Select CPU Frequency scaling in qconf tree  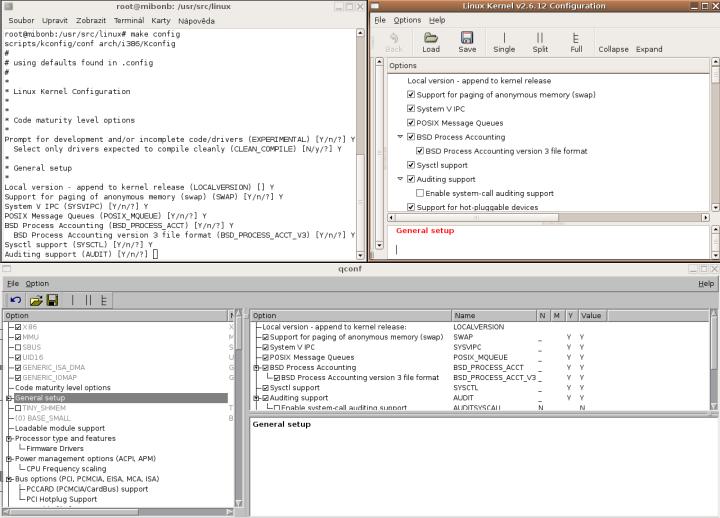point(66,469)
